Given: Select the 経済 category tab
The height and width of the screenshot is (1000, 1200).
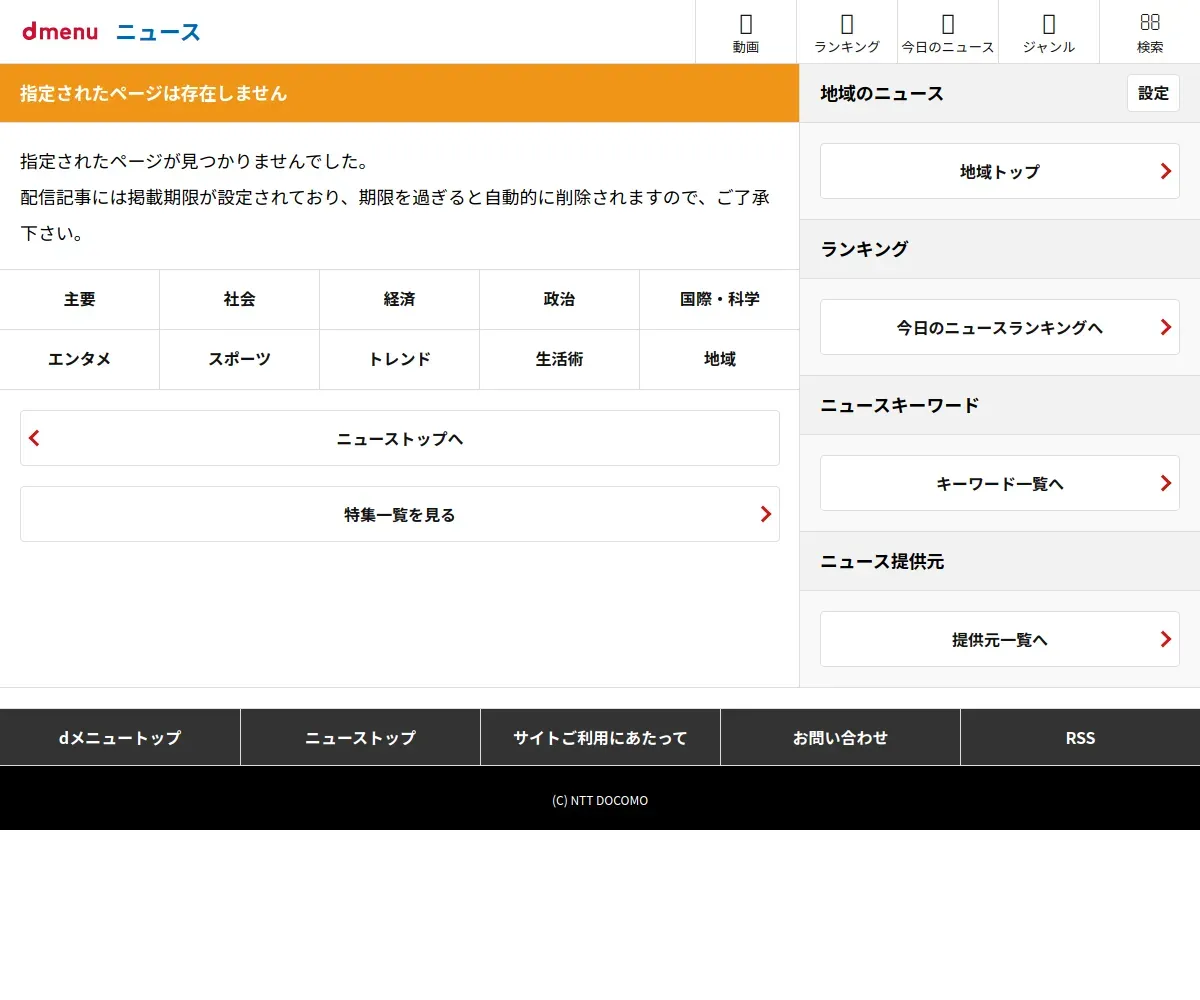Looking at the screenshot, I should click(400, 299).
